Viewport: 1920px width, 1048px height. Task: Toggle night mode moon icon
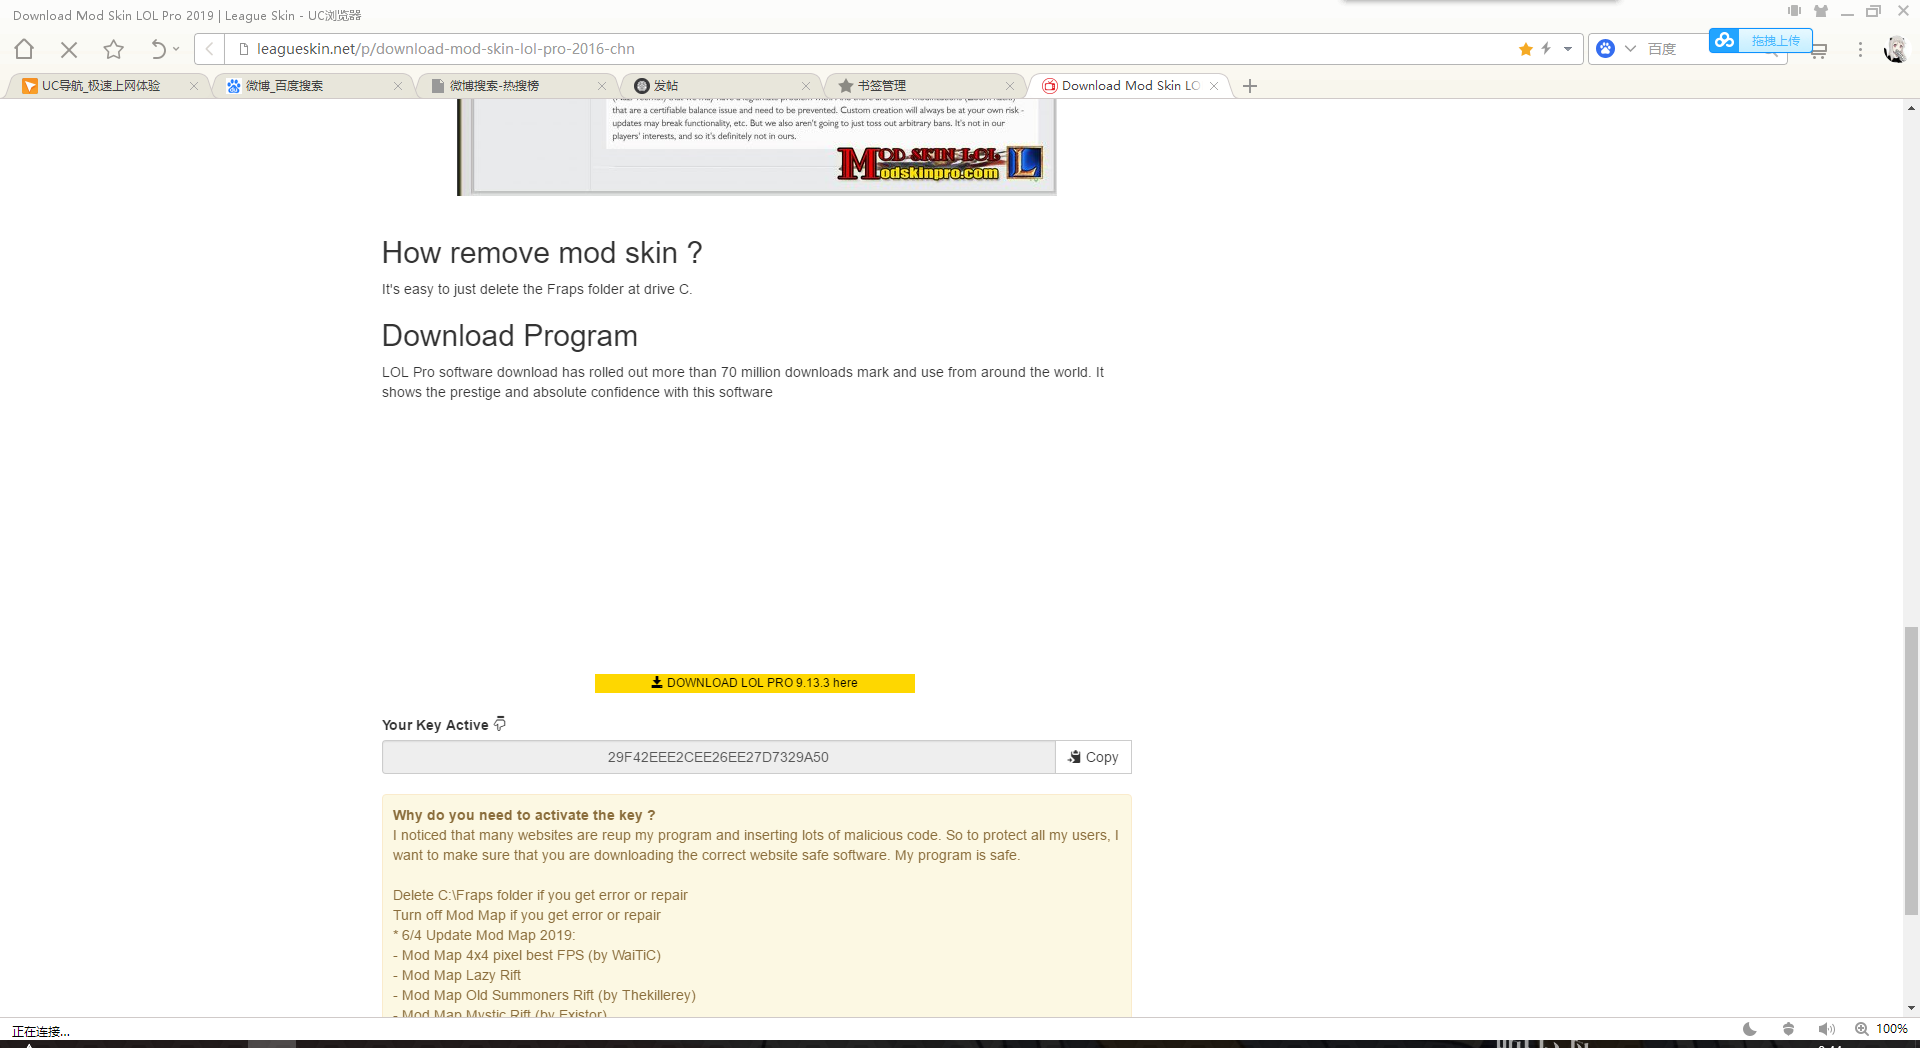coord(1750,1029)
